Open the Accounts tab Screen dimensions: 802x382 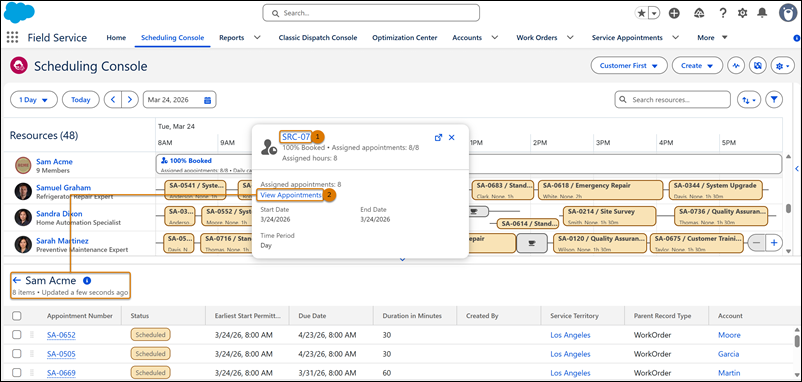tap(467, 37)
